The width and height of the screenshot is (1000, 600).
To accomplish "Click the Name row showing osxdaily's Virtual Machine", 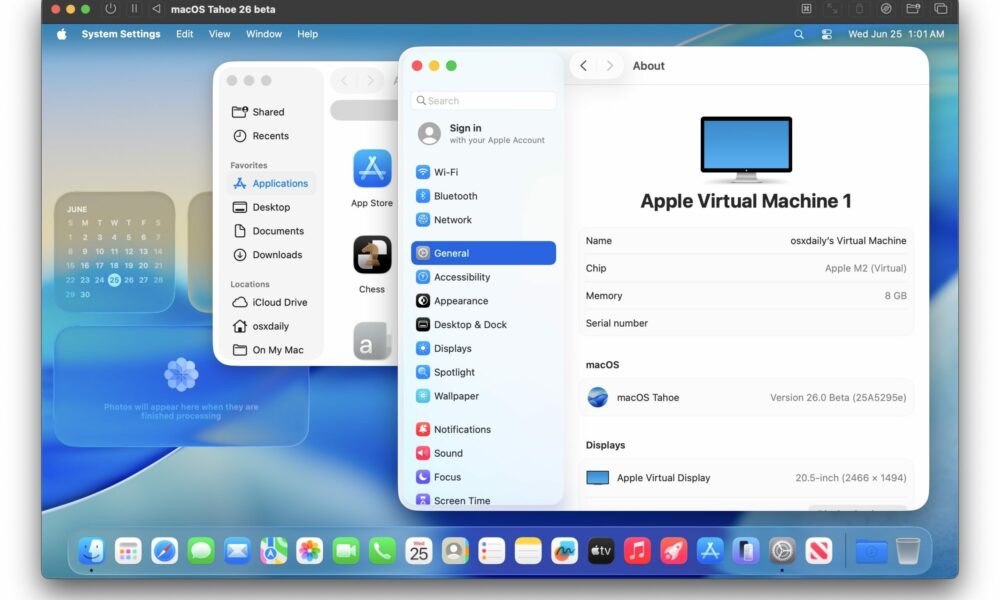I will point(746,241).
